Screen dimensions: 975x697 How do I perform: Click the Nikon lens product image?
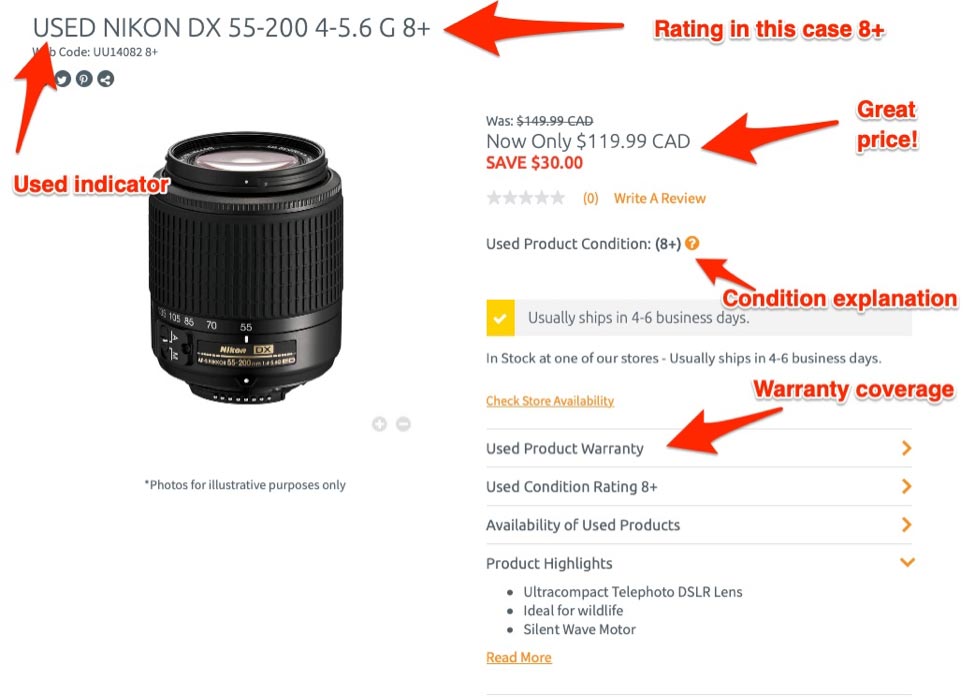click(245, 270)
